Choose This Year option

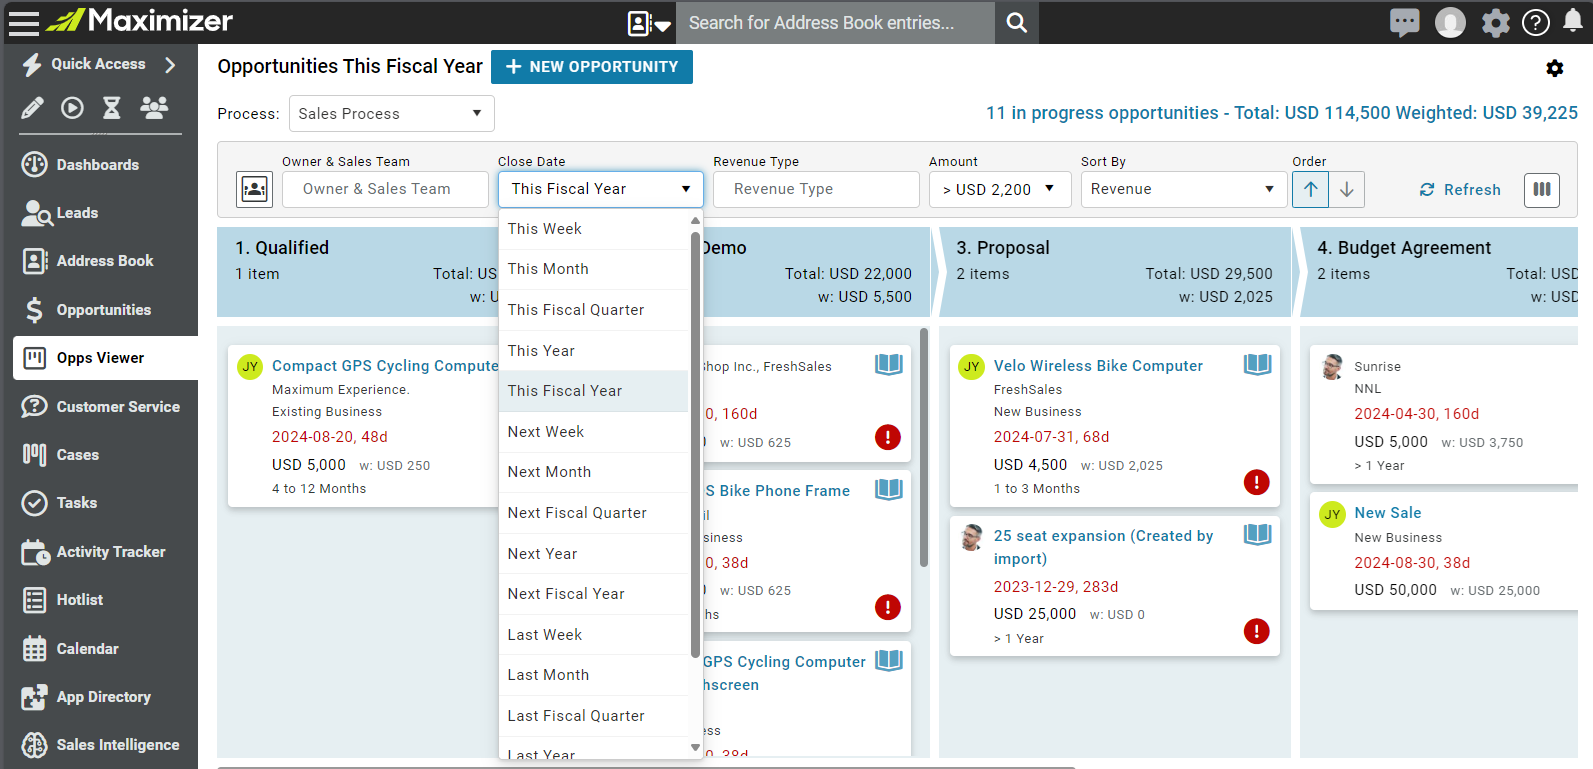point(594,351)
